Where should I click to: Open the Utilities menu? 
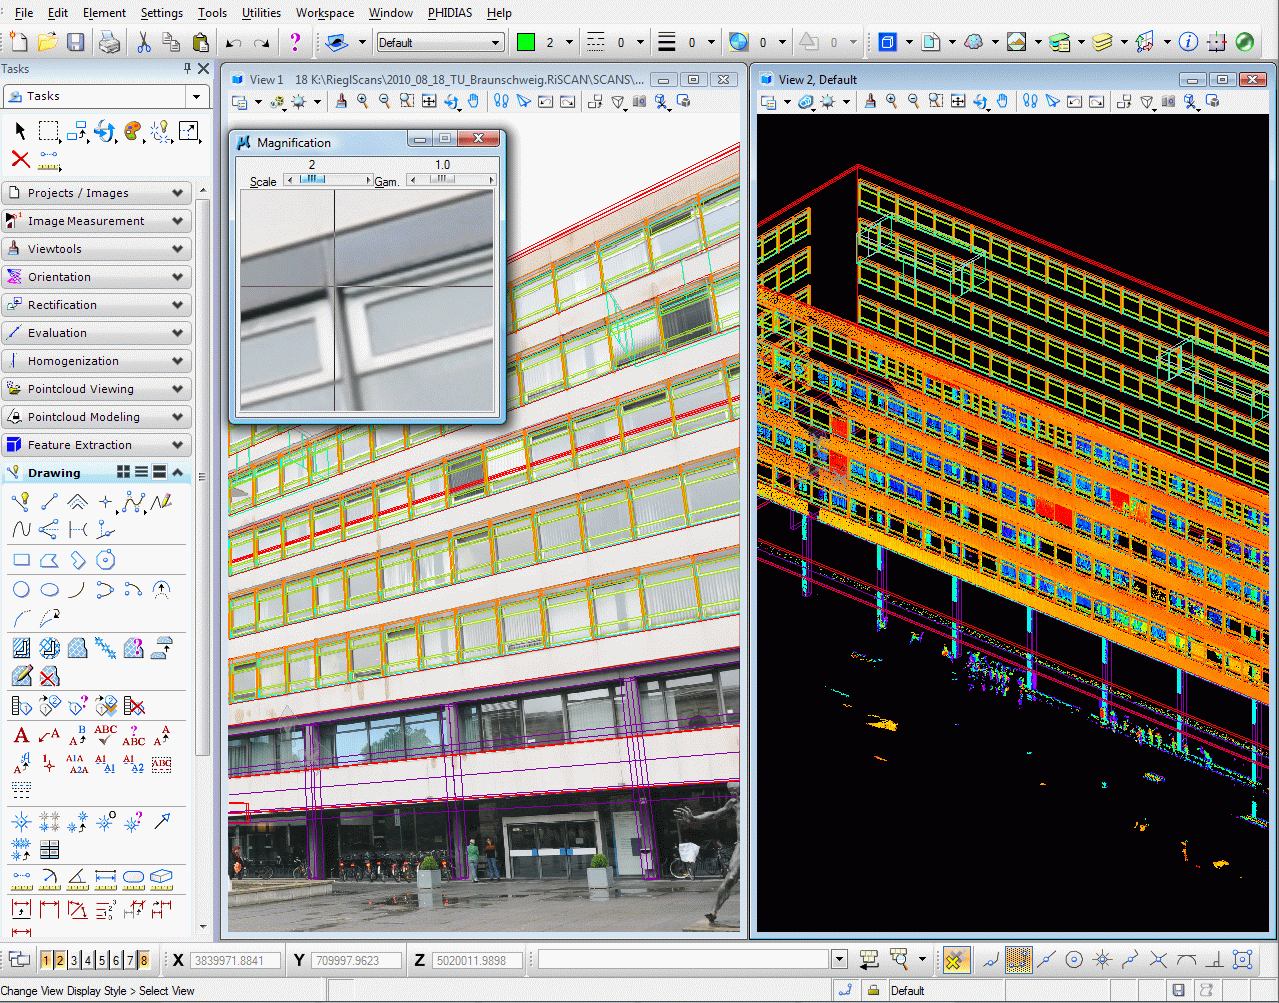pos(261,13)
